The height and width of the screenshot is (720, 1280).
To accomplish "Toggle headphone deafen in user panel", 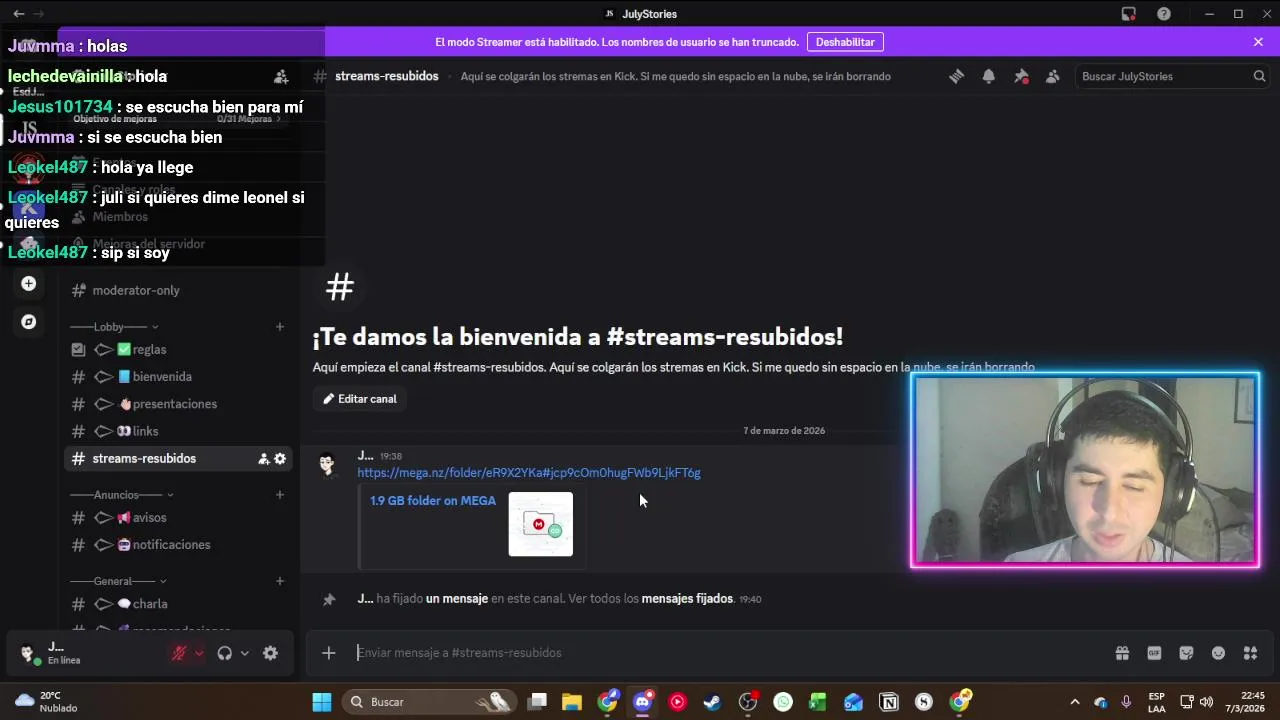I will coord(225,653).
